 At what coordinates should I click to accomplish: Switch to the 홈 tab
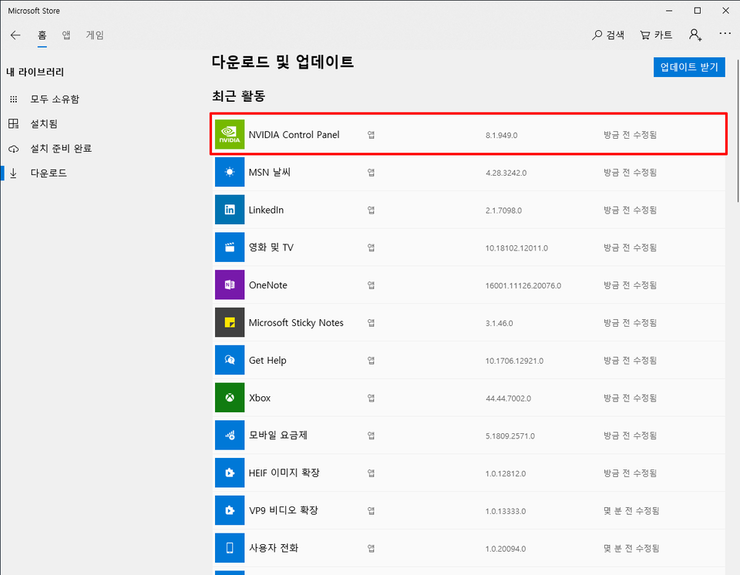click(42, 35)
